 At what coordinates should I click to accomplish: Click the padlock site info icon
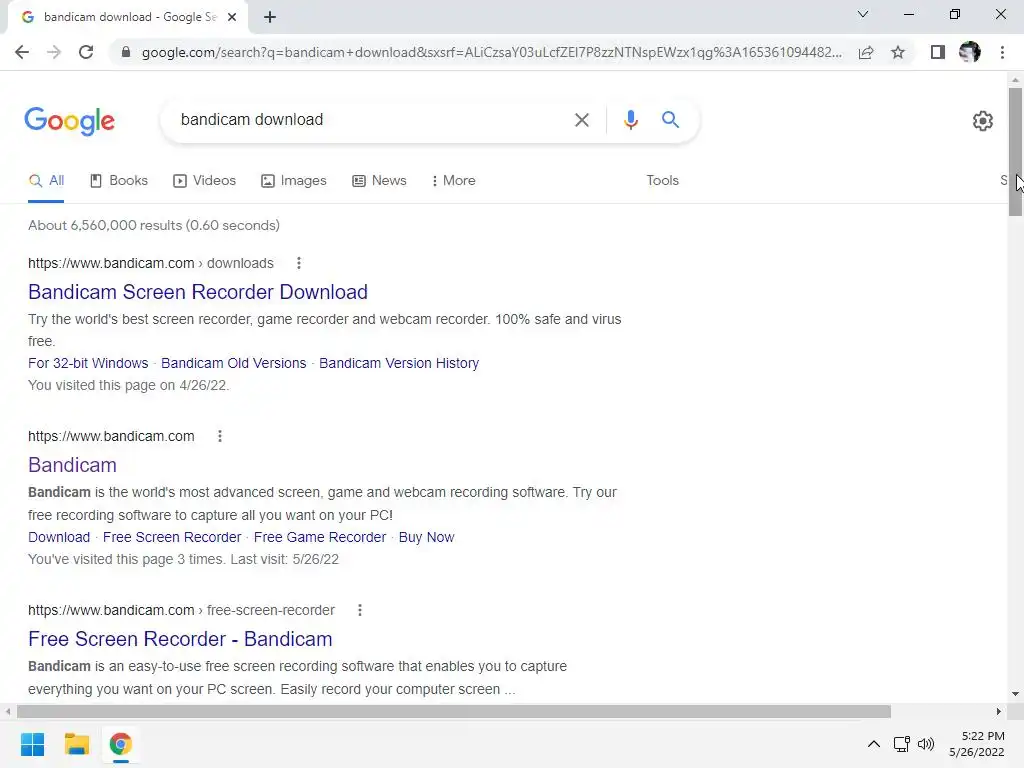click(x=126, y=52)
